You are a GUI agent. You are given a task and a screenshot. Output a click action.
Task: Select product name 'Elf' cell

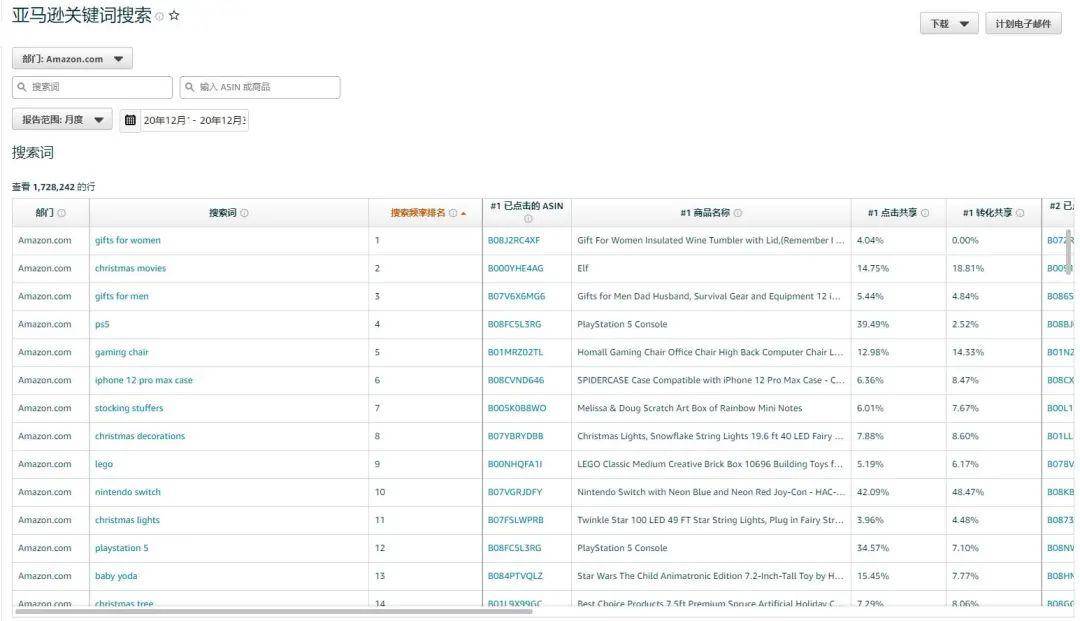coord(583,269)
